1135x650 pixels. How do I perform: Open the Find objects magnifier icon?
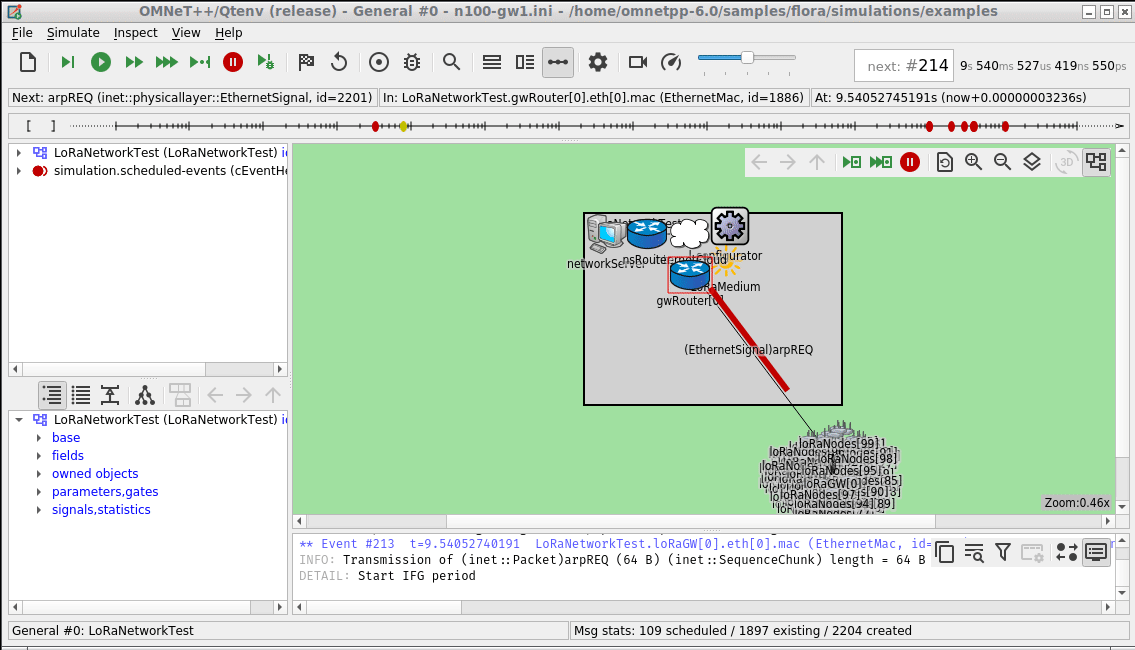coord(452,63)
